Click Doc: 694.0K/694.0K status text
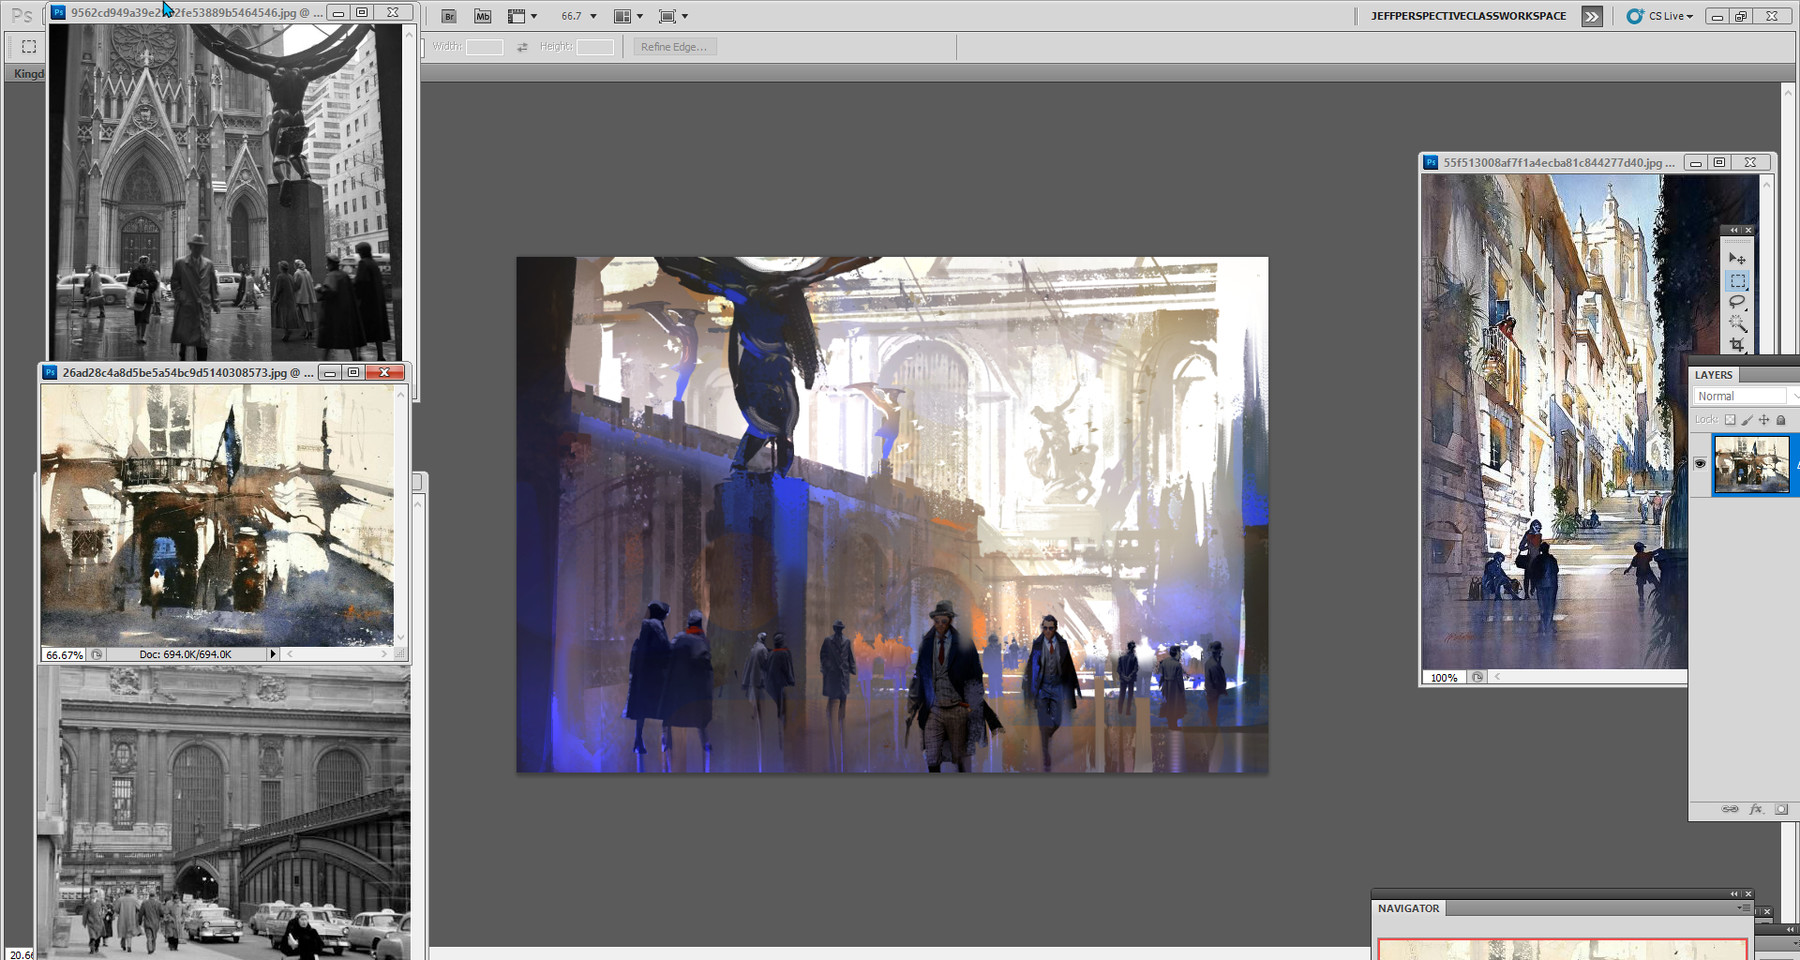Image resolution: width=1800 pixels, height=960 pixels. point(185,654)
